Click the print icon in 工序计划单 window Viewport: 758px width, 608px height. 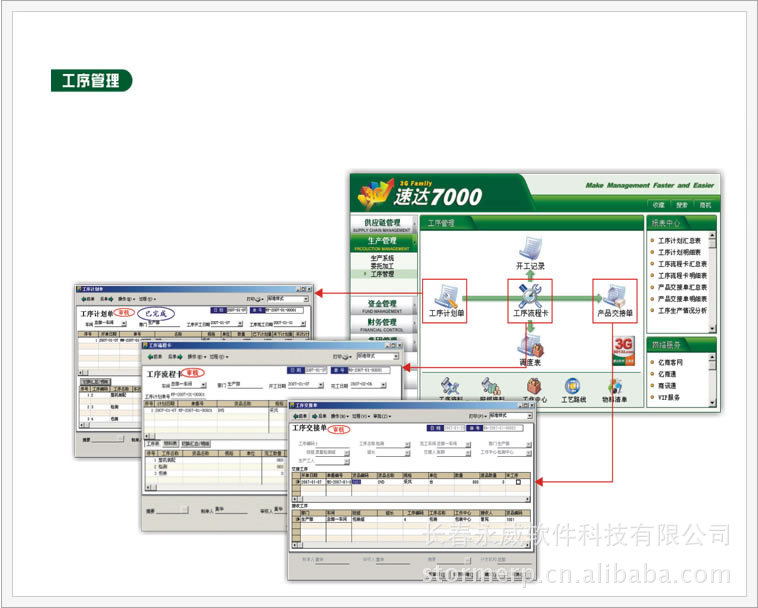[260, 299]
